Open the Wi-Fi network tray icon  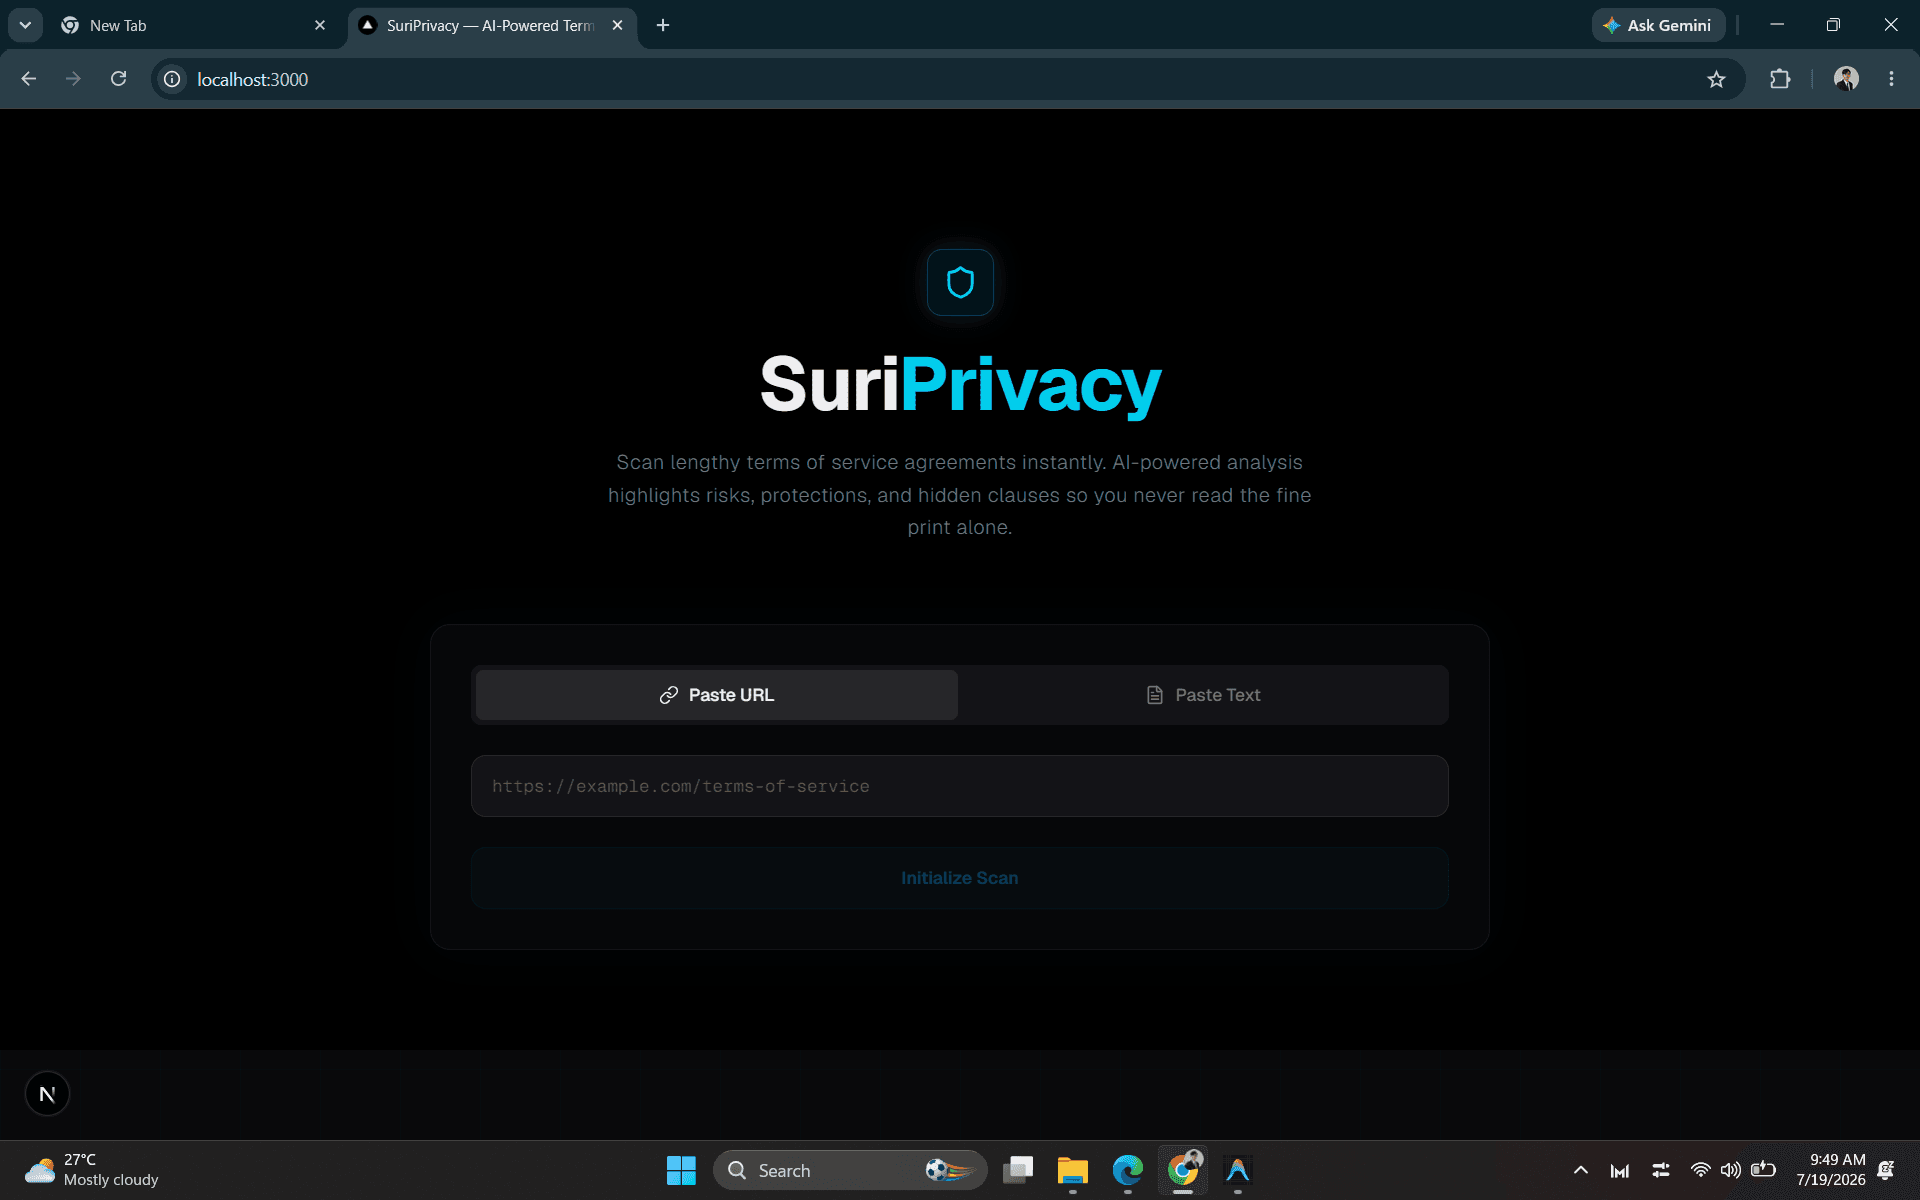pos(1700,1170)
